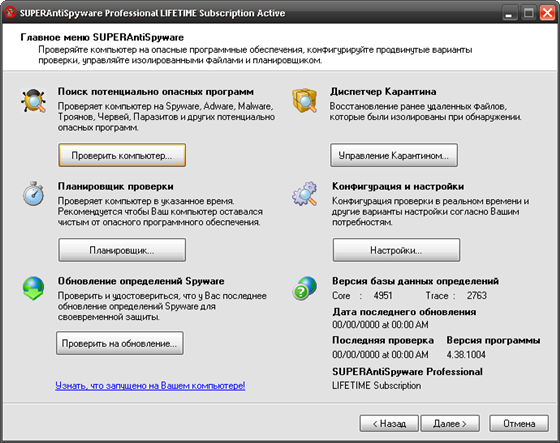560x443 pixels.
Task: Click the gears configuration icon
Action: [x=305, y=194]
